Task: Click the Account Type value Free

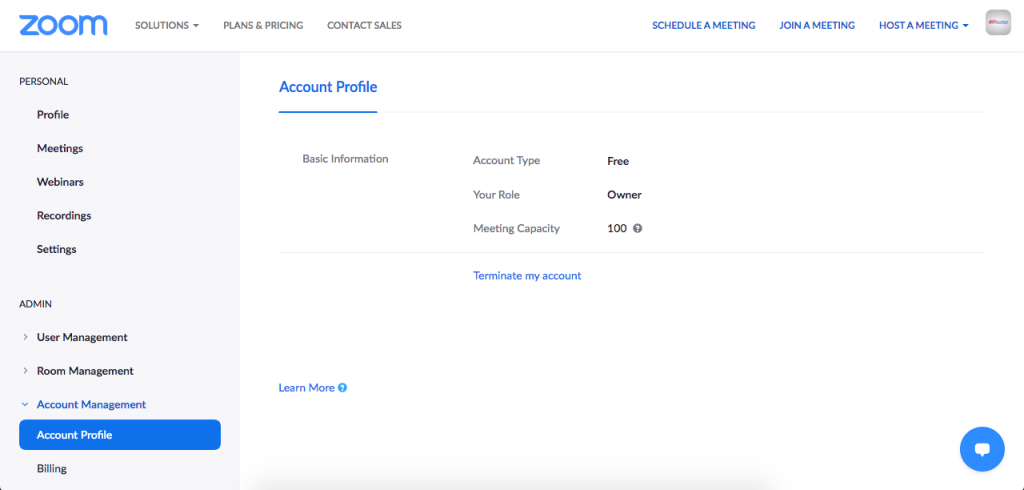Action: (618, 161)
